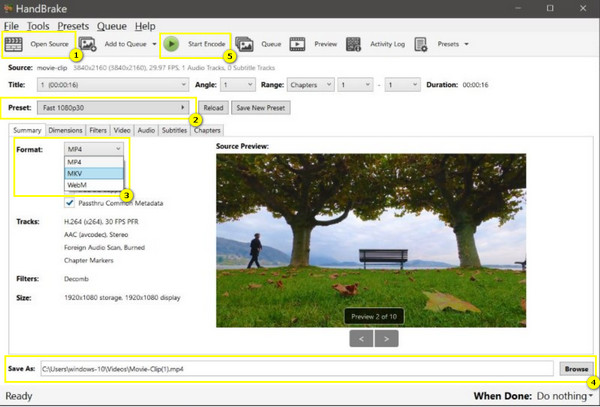The image size is (600, 407).
Task: Click the Decomb filter text
Action: tap(77, 279)
